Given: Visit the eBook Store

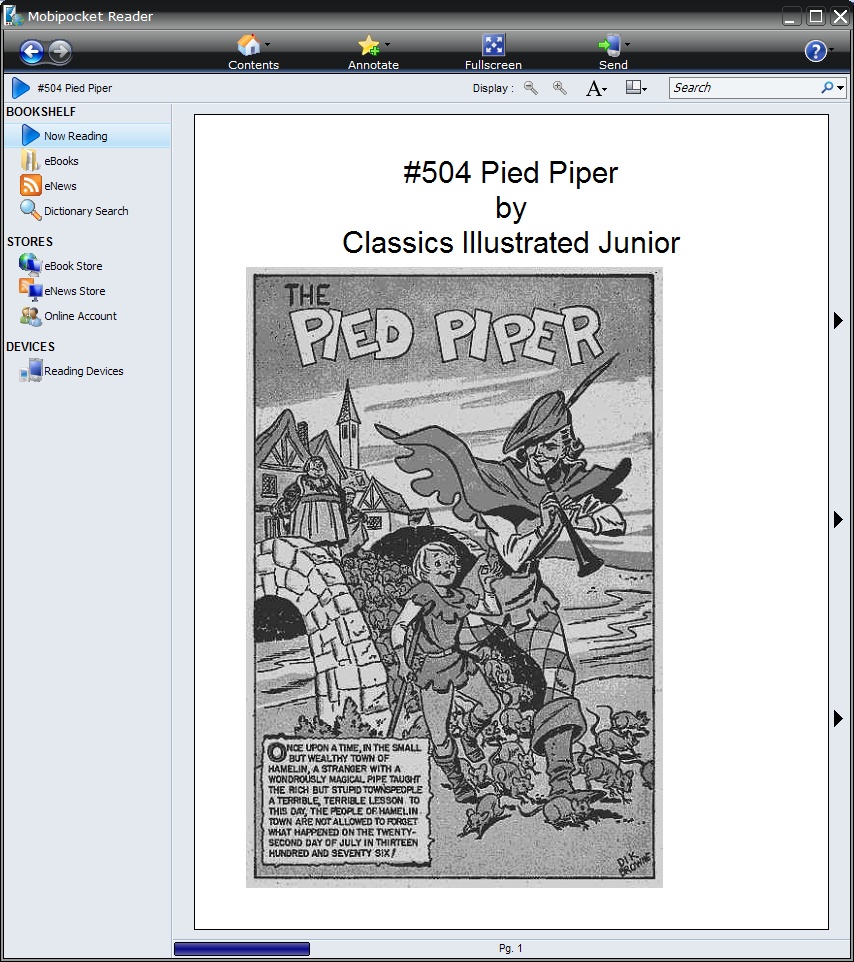Looking at the screenshot, I should pyautogui.click(x=73, y=266).
